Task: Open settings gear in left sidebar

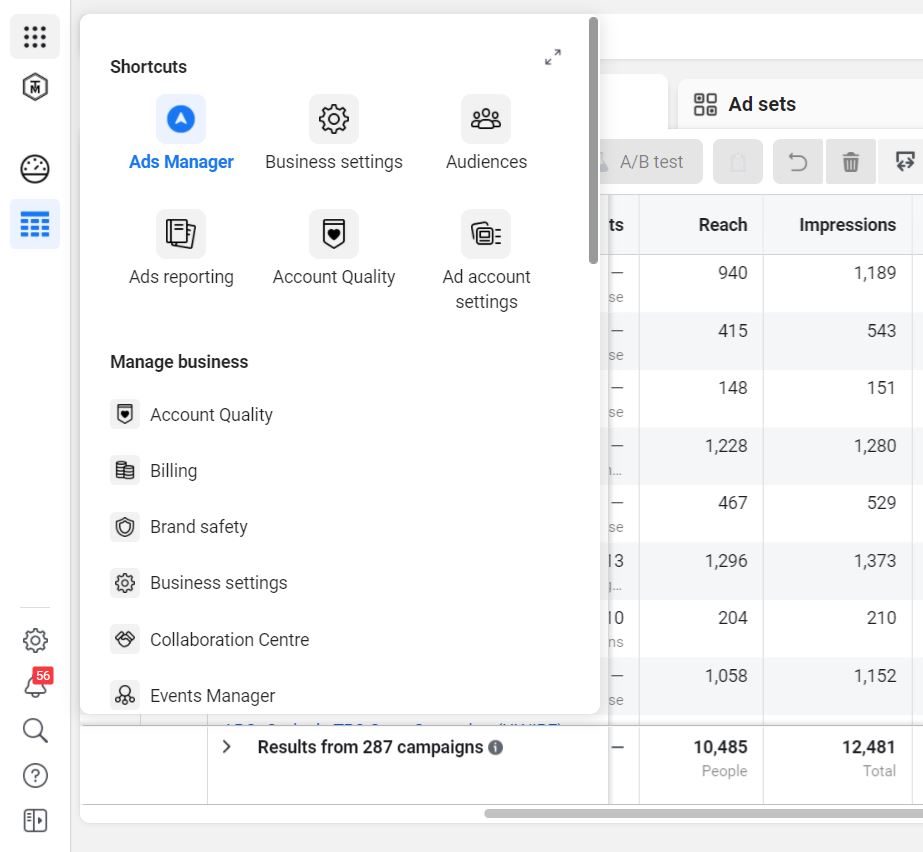Action: [35, 640]
